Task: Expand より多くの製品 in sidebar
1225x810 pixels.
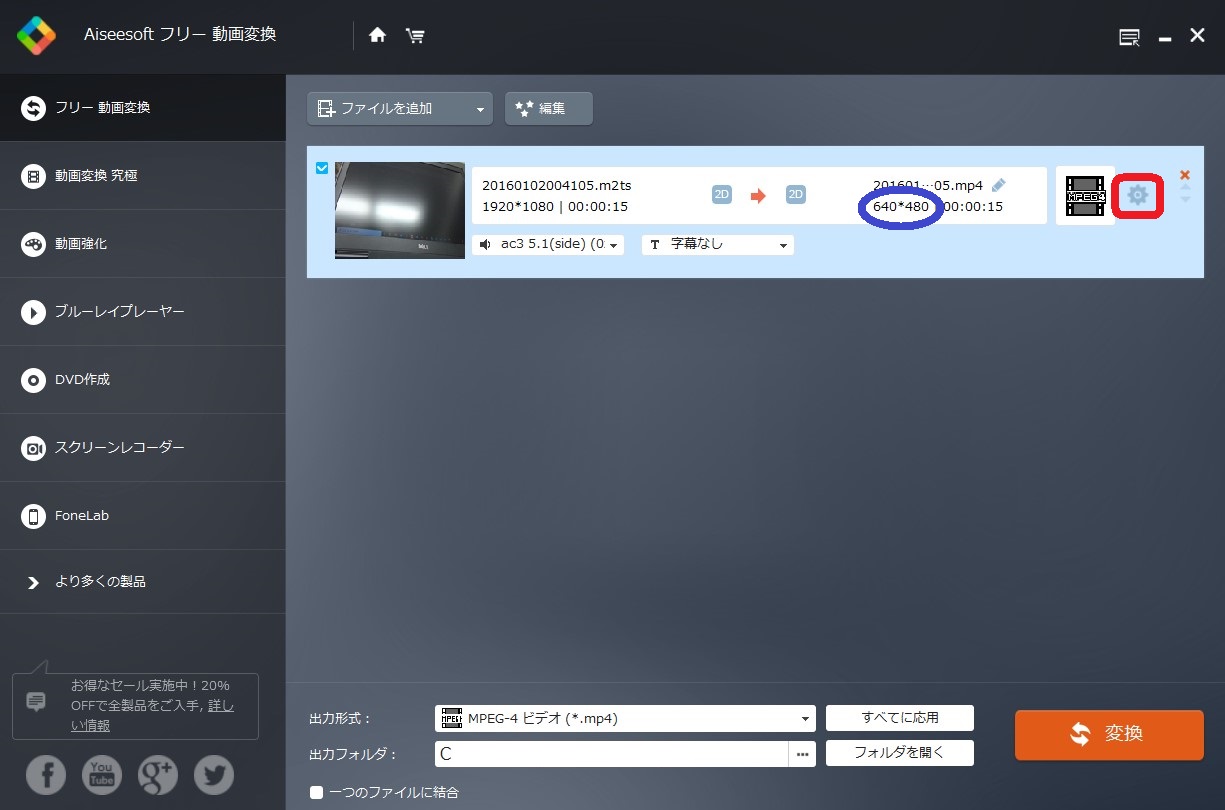Action: click(x=143, y=582)
